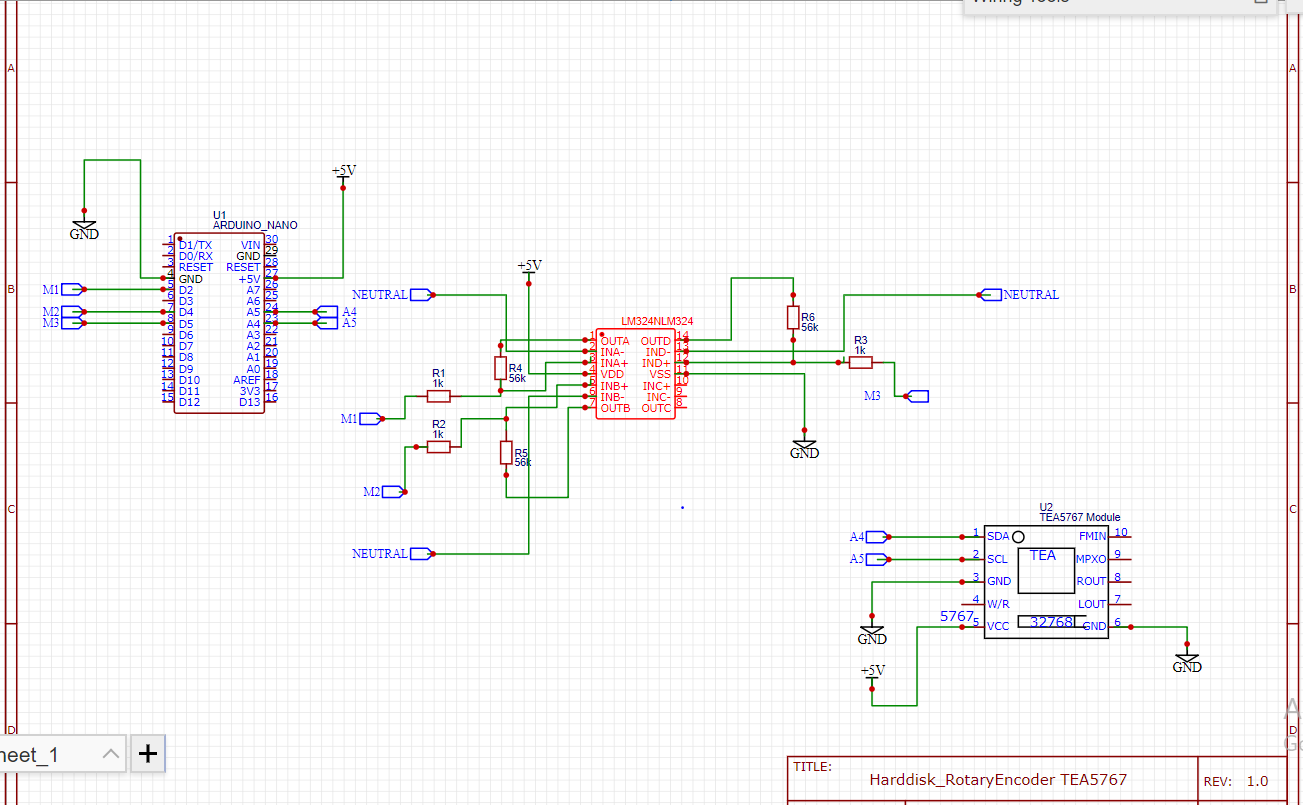Select the A5 net port at TEA5767 SCL
Screen dimensions: 1303x805
[868, 559]
